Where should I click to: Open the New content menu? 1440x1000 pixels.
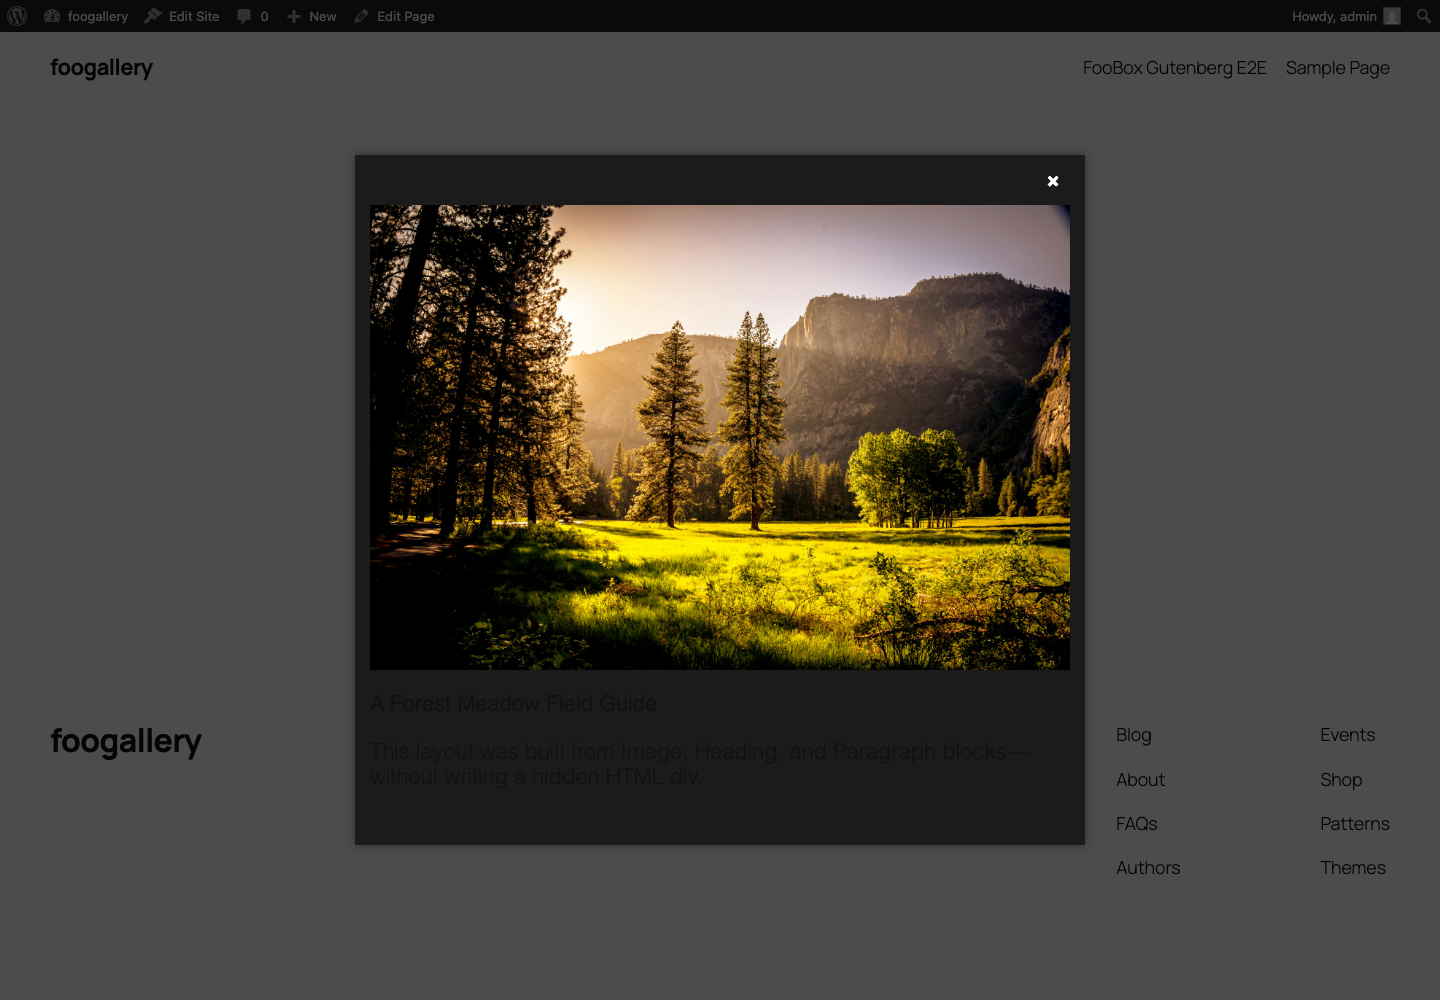(x=312, y=16)
